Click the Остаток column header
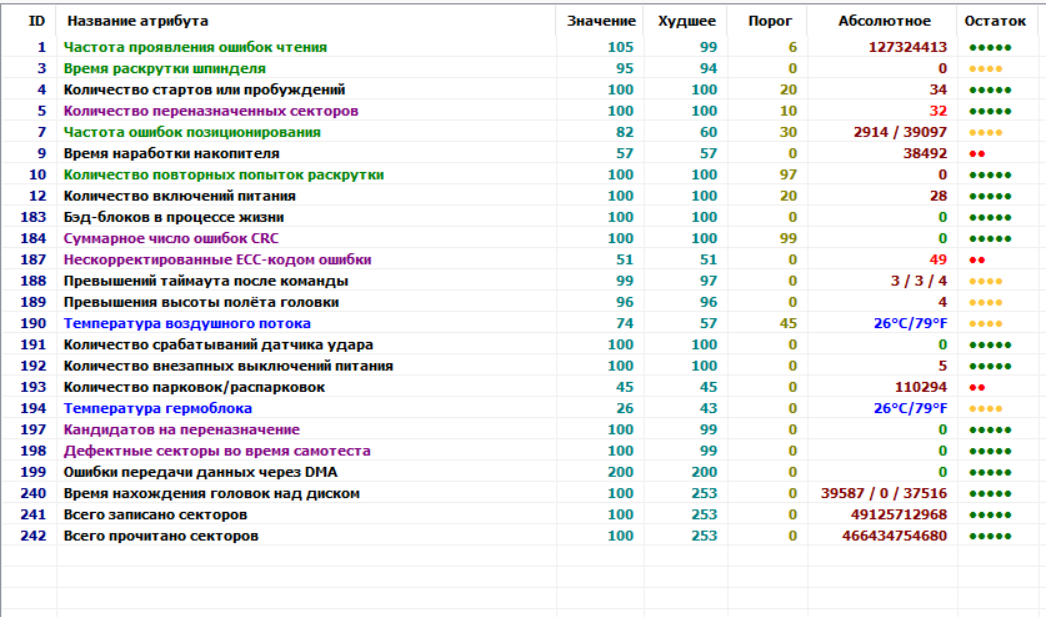The image size is (1046, 617). click(994, 21)
